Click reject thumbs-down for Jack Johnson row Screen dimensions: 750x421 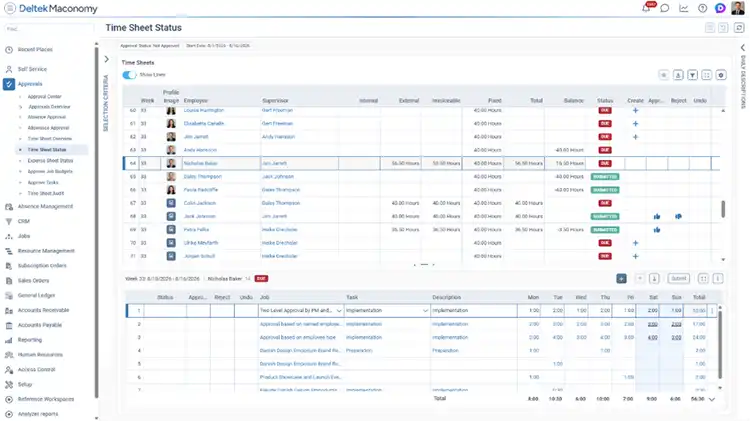pos(678,217)
